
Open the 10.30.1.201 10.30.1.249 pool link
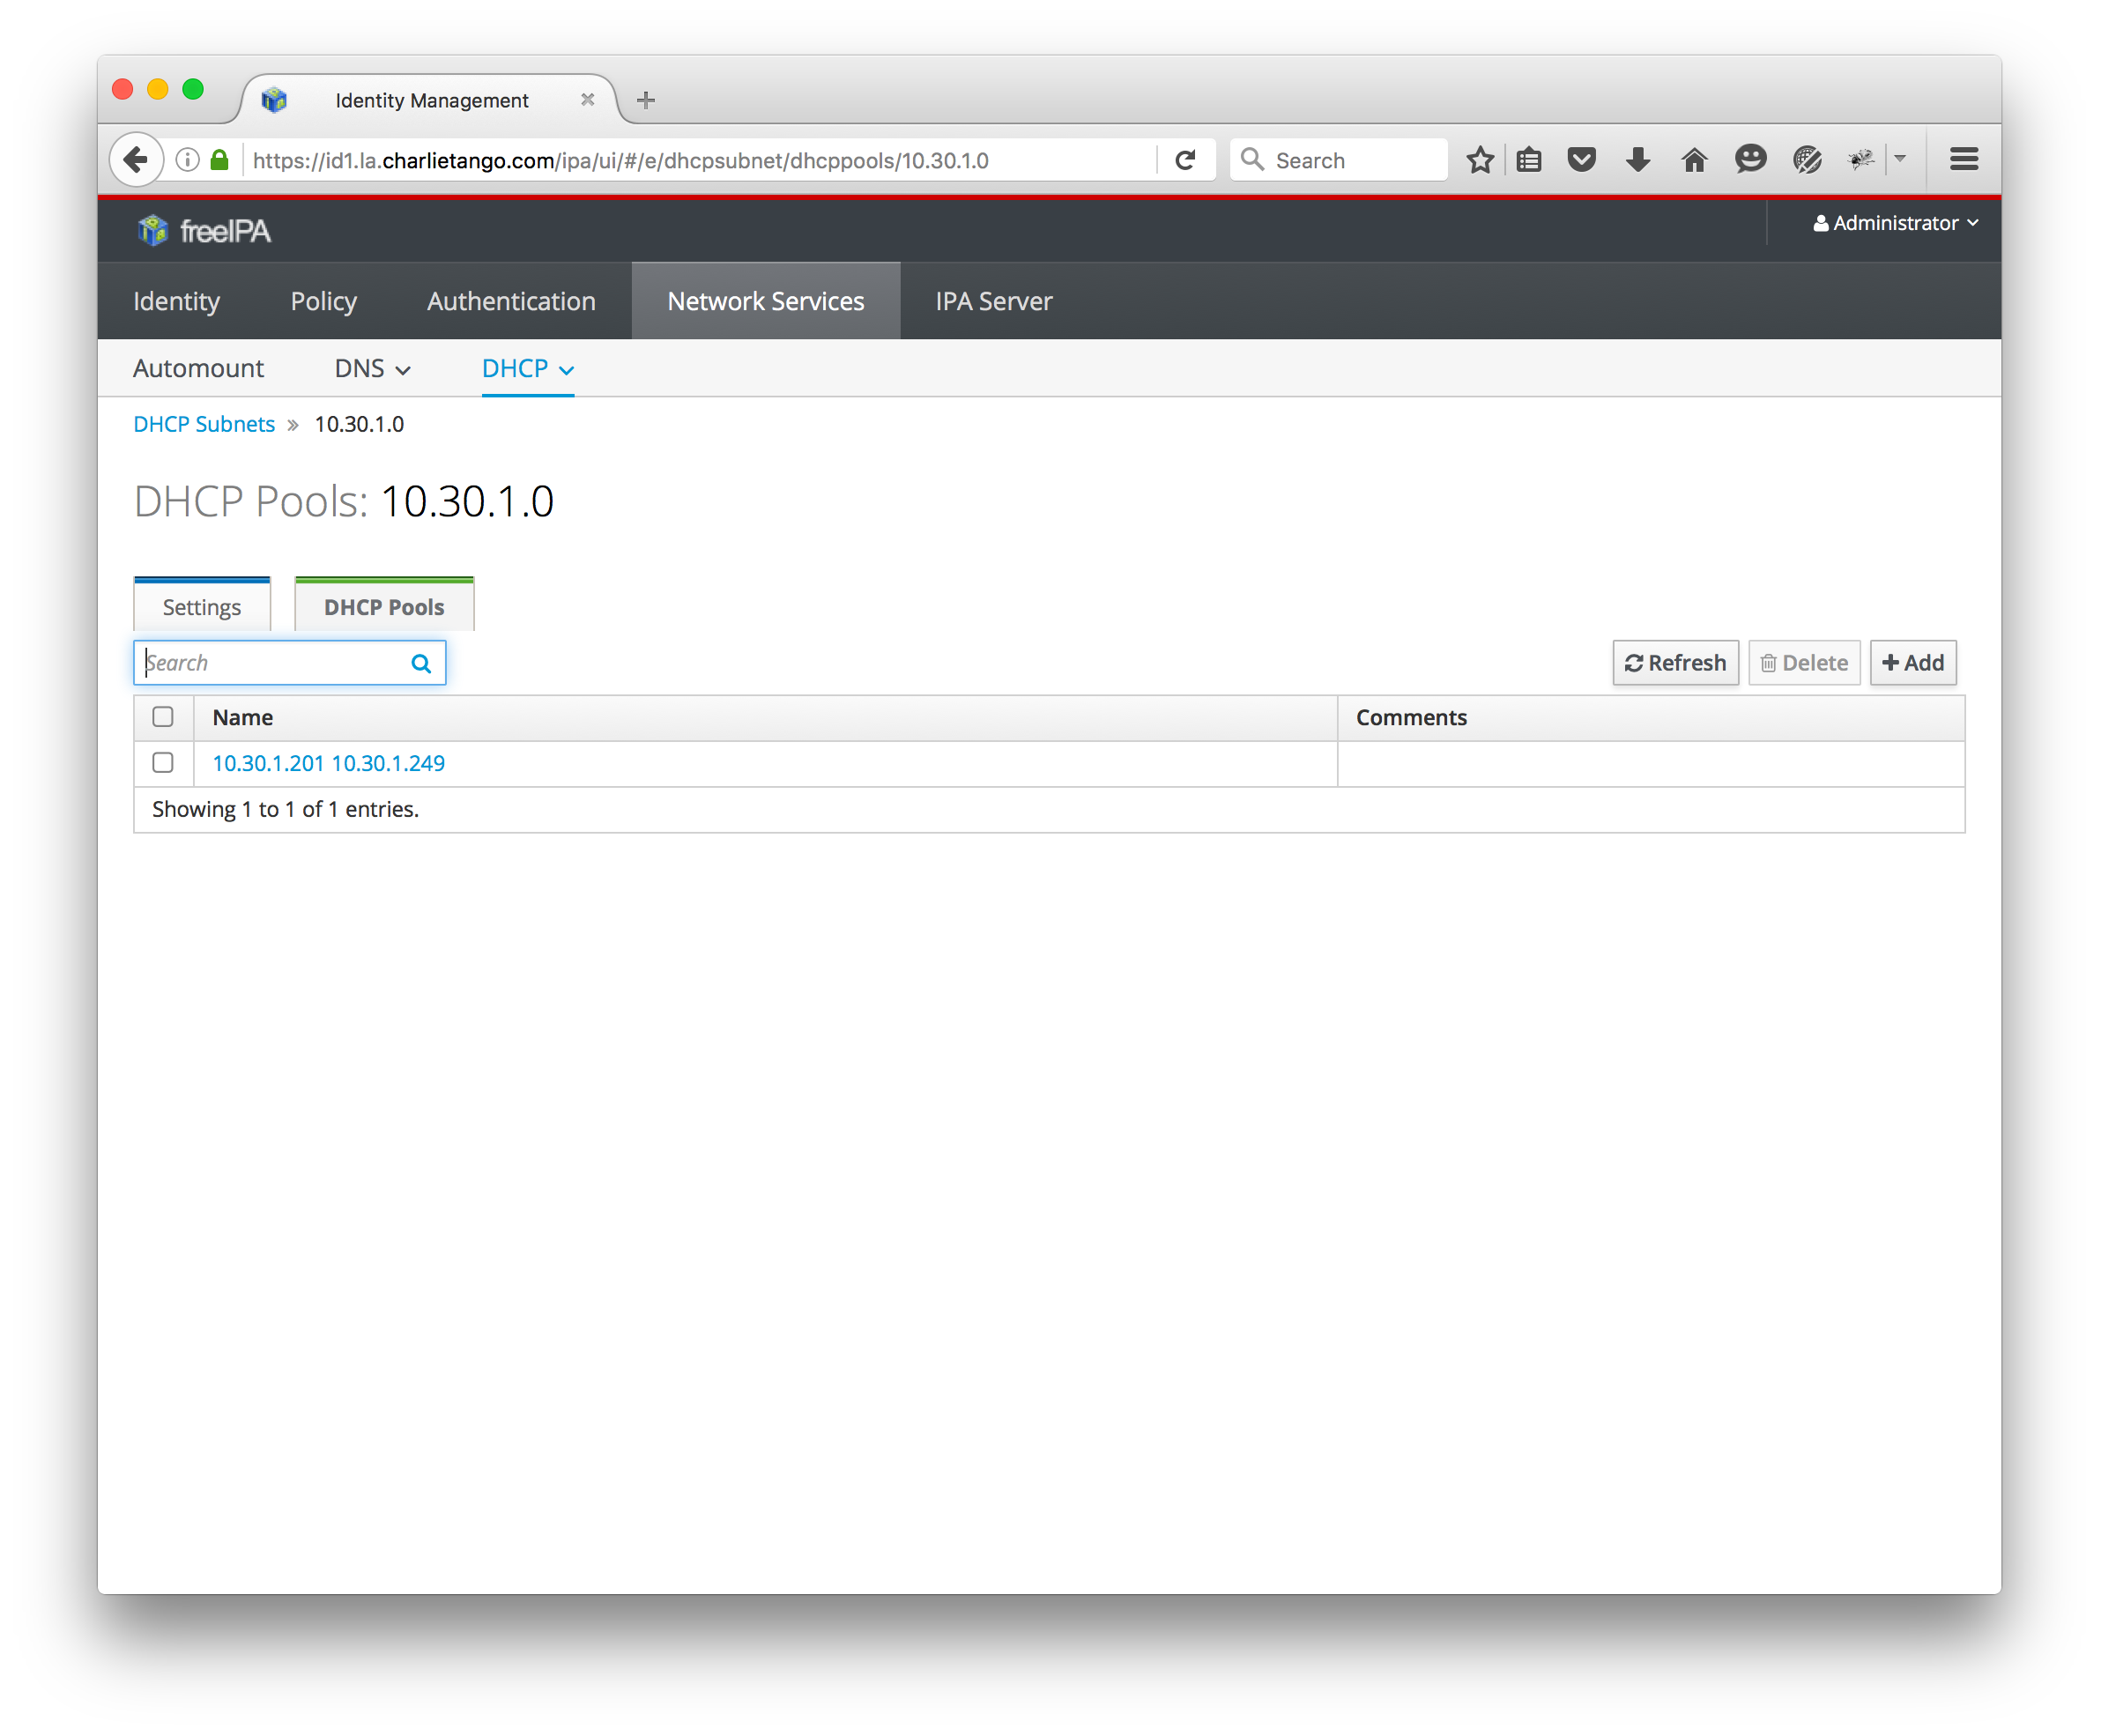point(328,763)
